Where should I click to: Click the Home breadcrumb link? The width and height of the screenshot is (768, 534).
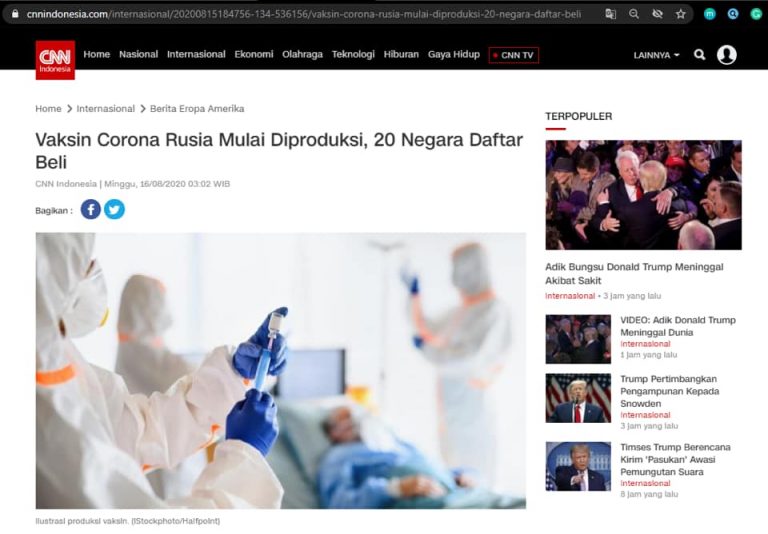pos(48,109)
